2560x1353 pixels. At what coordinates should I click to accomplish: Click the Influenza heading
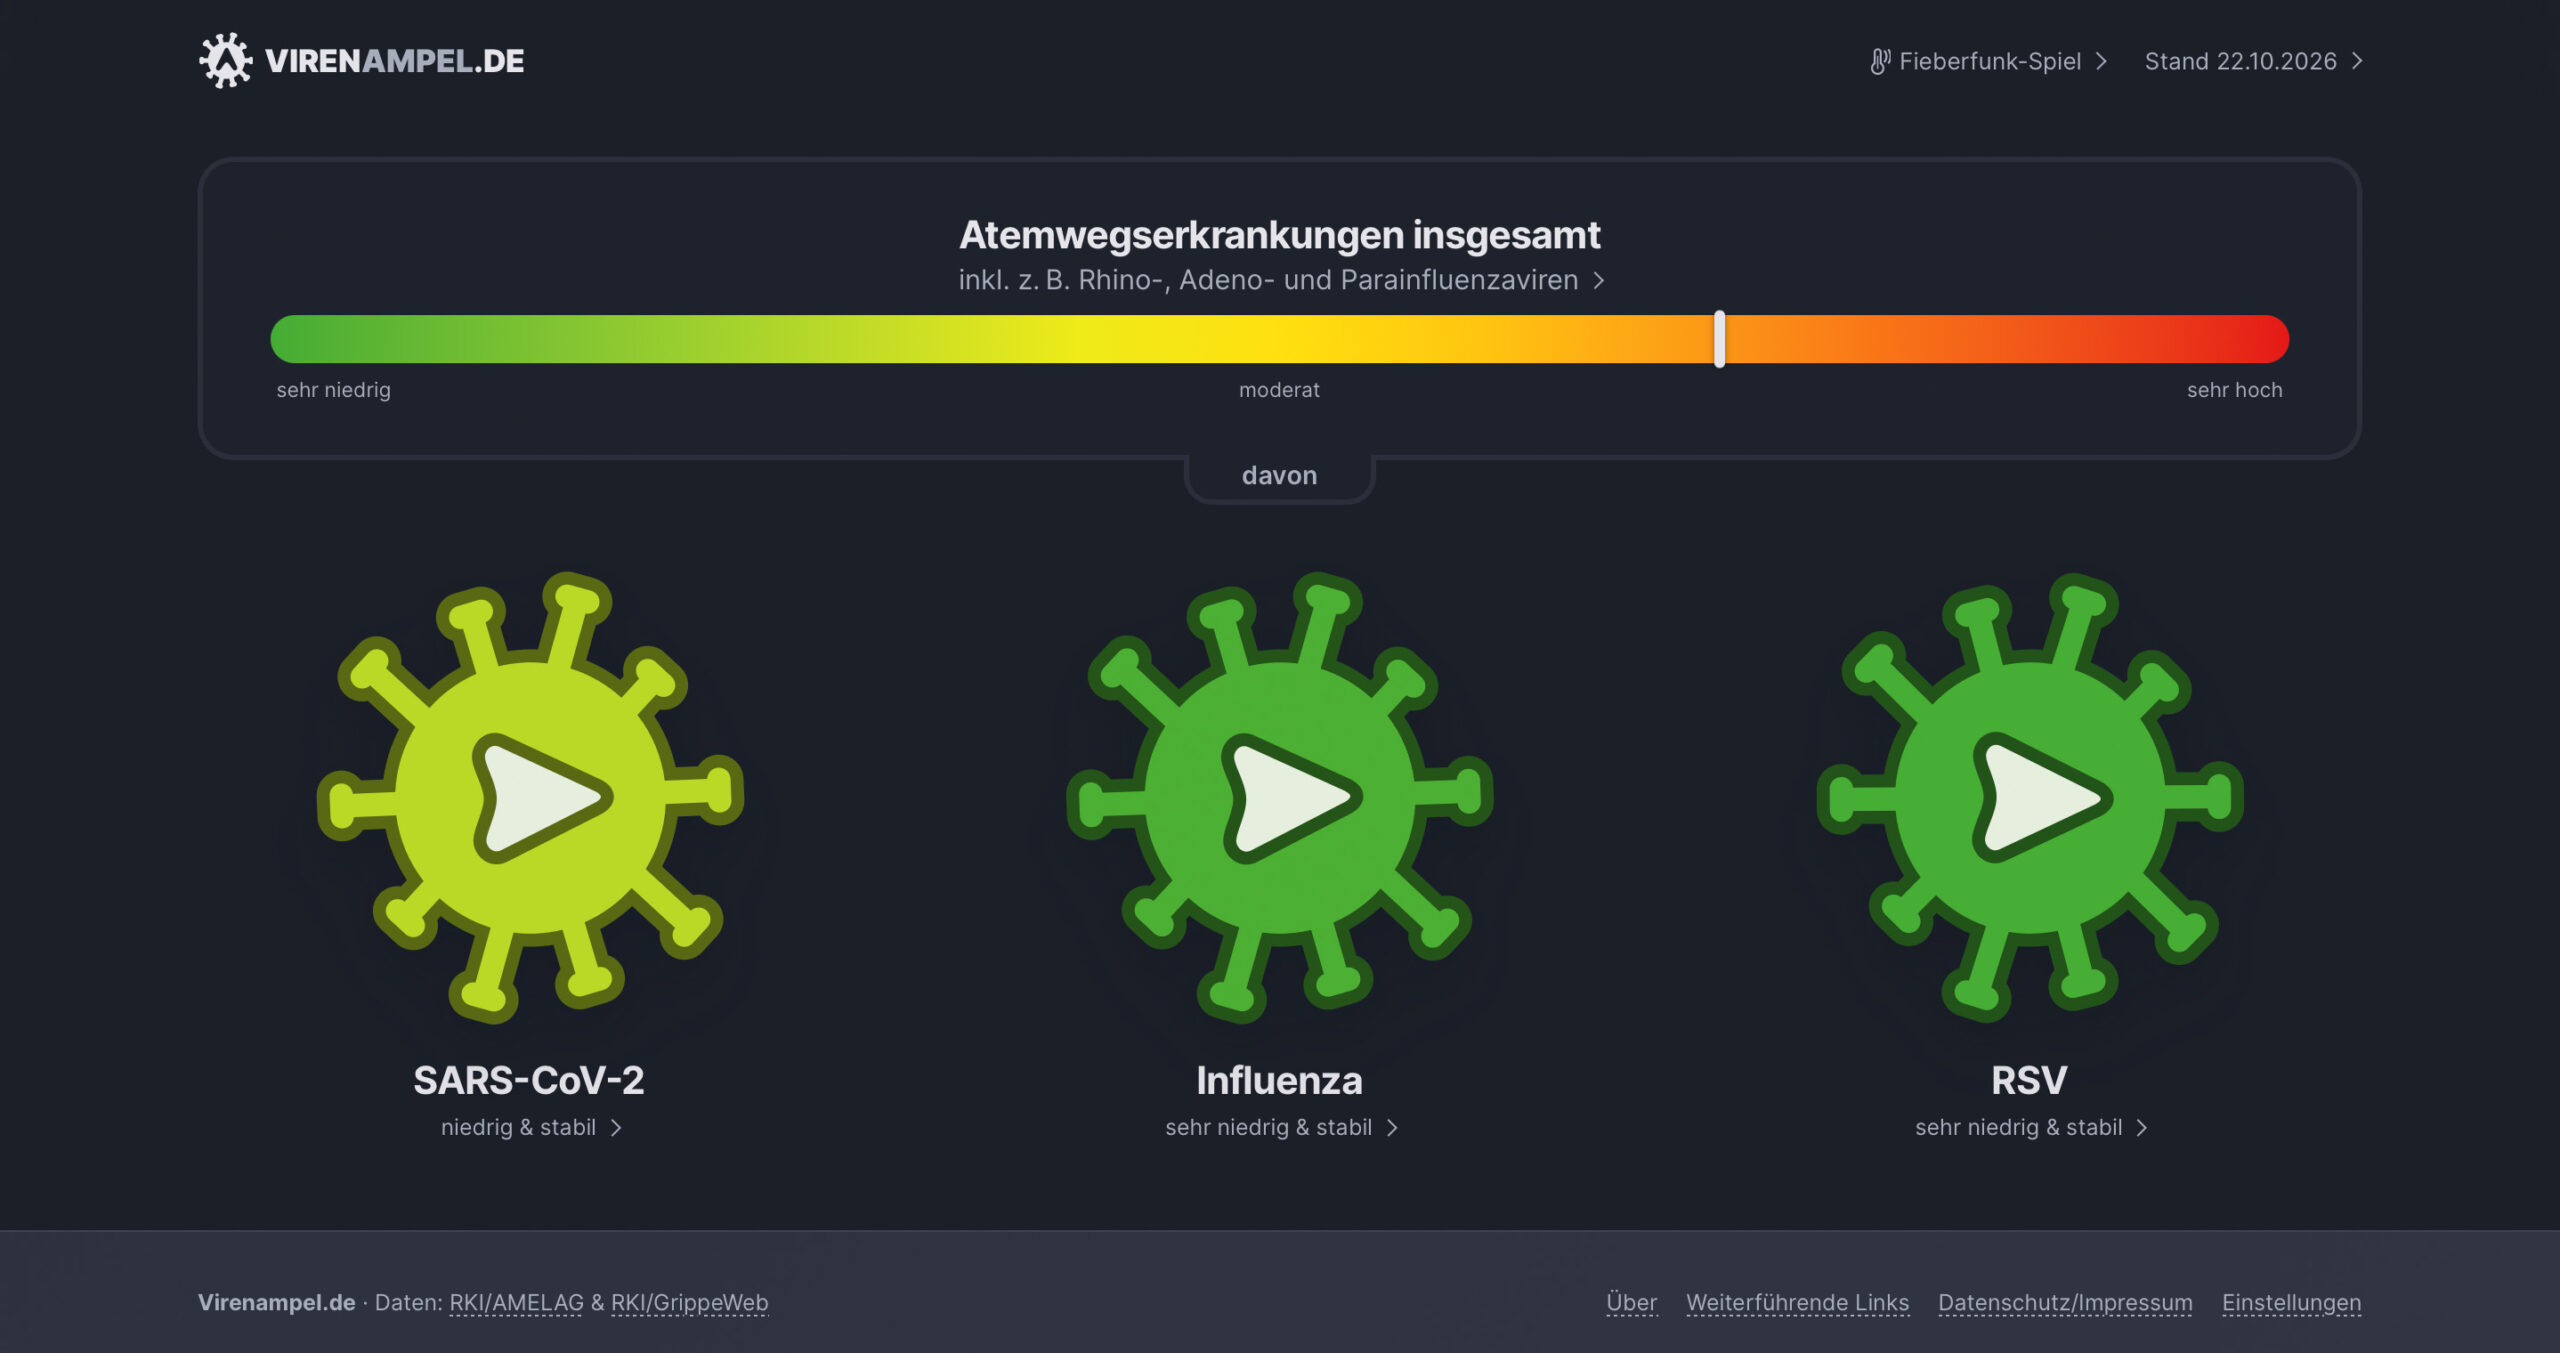tap(1279, 1080)
